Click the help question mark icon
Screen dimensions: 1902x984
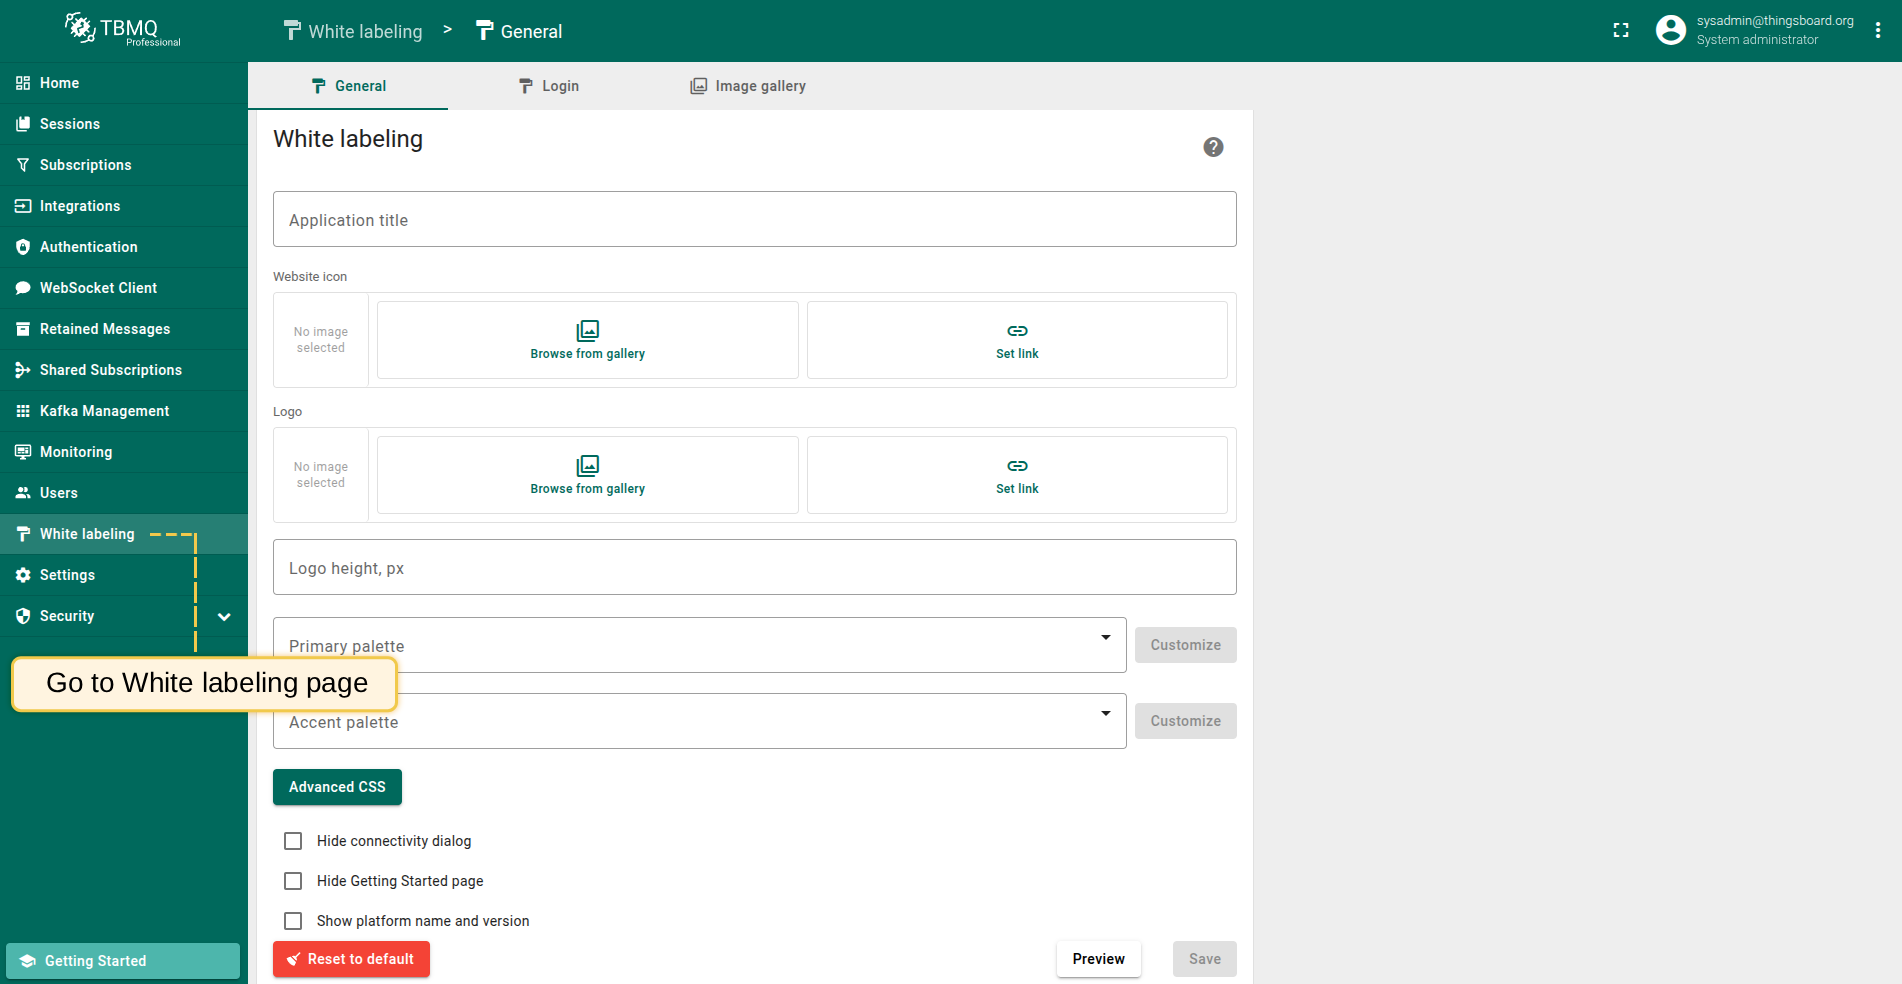(1213, 147)
